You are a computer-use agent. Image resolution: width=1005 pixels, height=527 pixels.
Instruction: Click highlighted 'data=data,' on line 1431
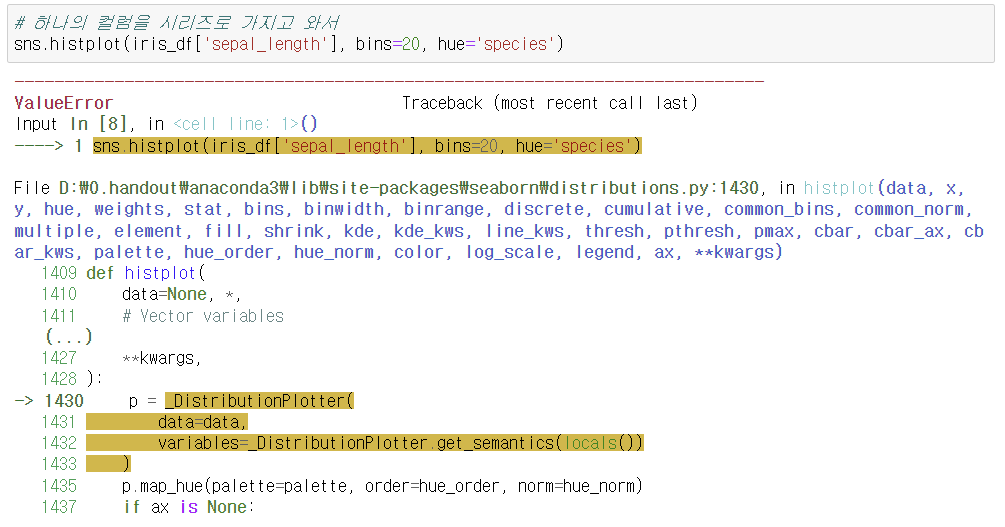tap(202, 422)
